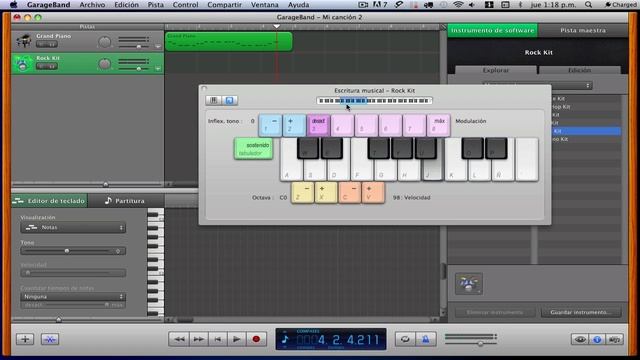Set modulation level with key 7
The height and width of the screenshot is (360, 640).
coord(414,125)
